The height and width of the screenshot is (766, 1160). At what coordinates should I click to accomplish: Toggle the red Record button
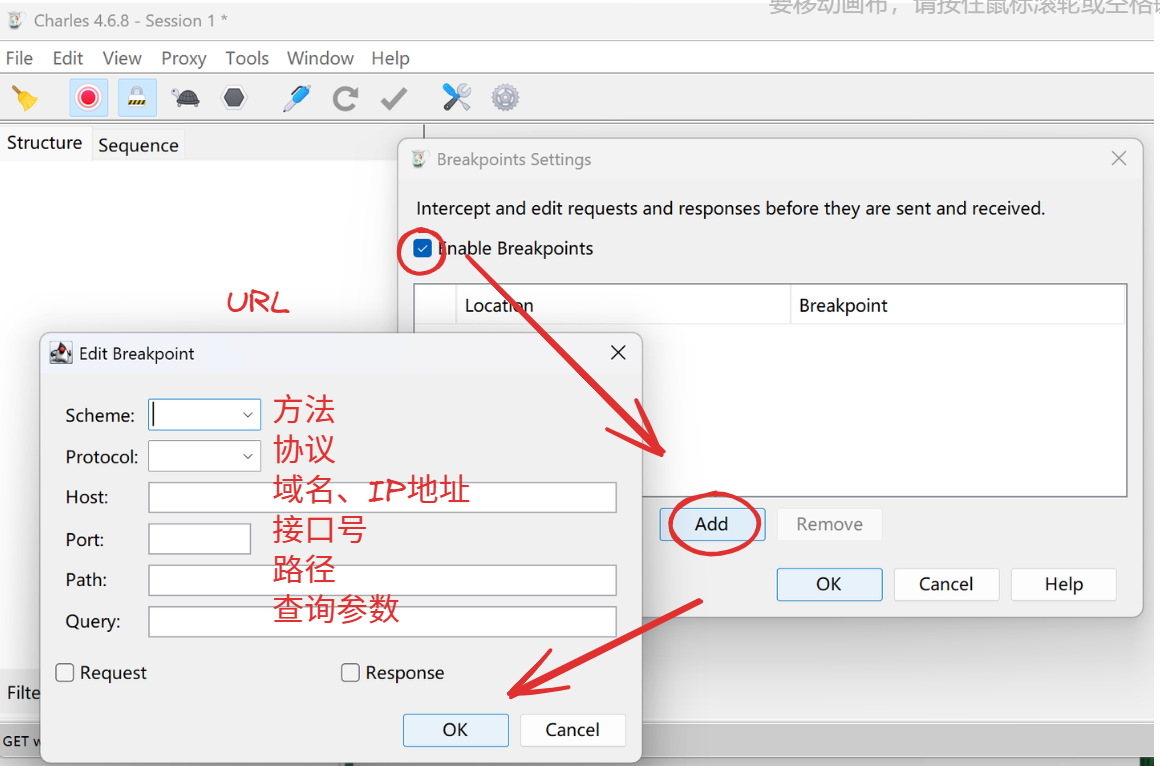click(89, 98)
